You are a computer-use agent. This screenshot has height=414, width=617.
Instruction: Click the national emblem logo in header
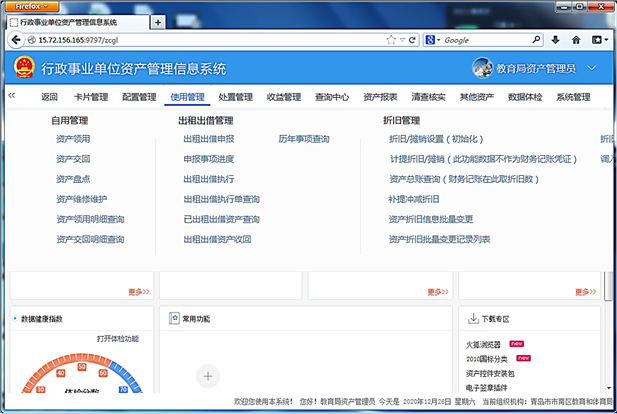[24, 67]
